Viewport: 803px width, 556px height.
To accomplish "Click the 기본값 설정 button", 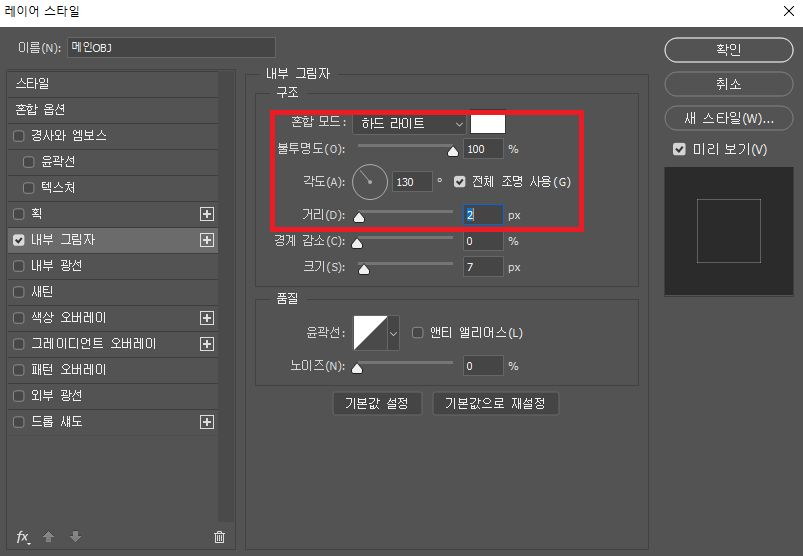I will (377, 404).
